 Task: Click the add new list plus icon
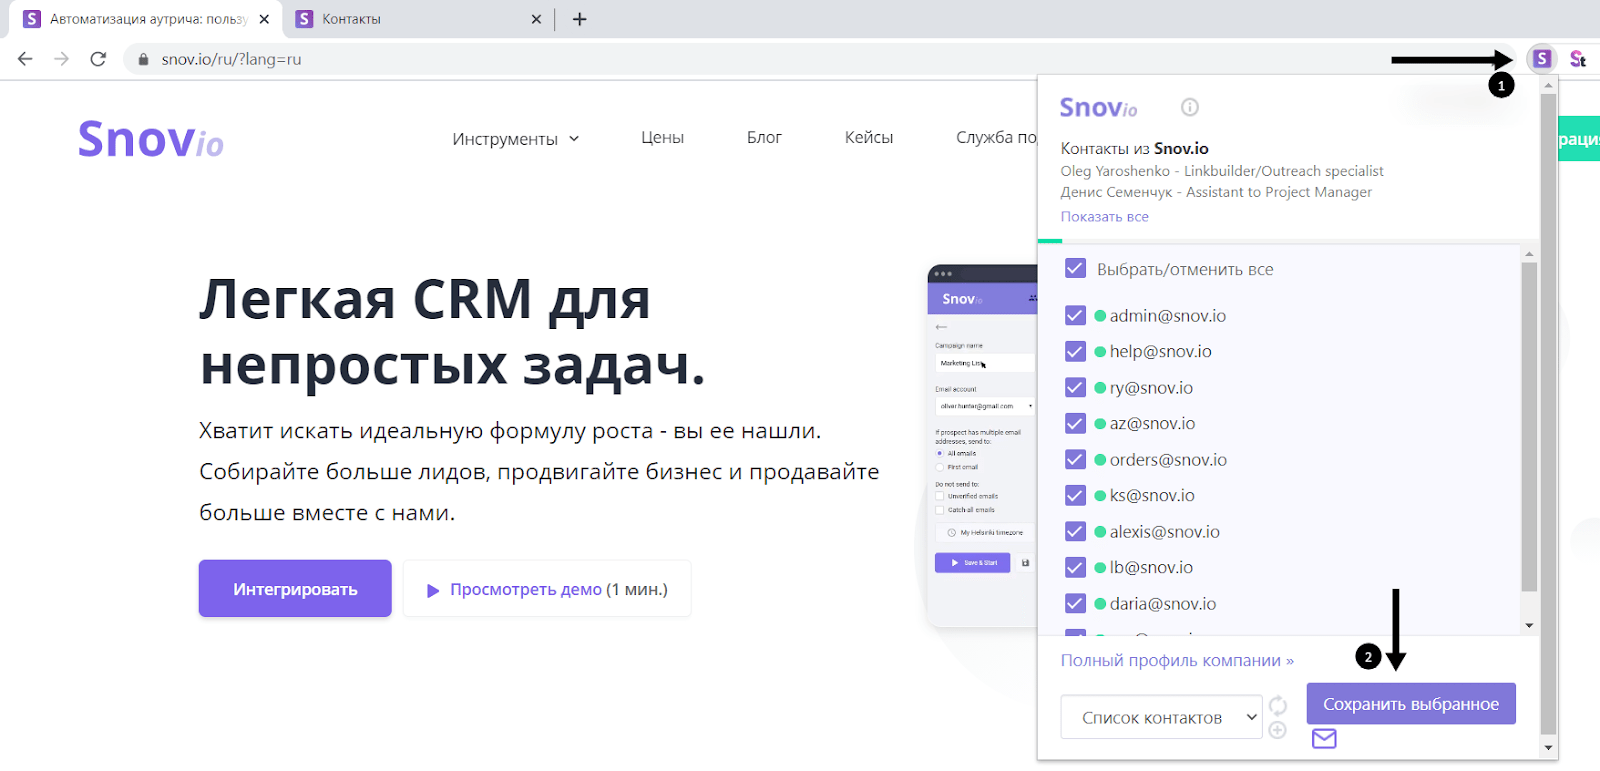coord(1277,730)
